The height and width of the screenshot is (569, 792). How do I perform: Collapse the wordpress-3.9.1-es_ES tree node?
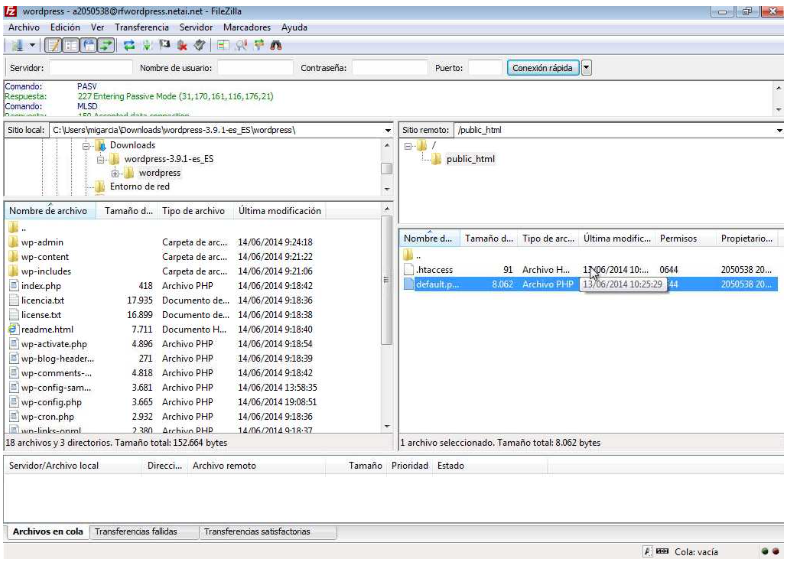click(101, 160)
